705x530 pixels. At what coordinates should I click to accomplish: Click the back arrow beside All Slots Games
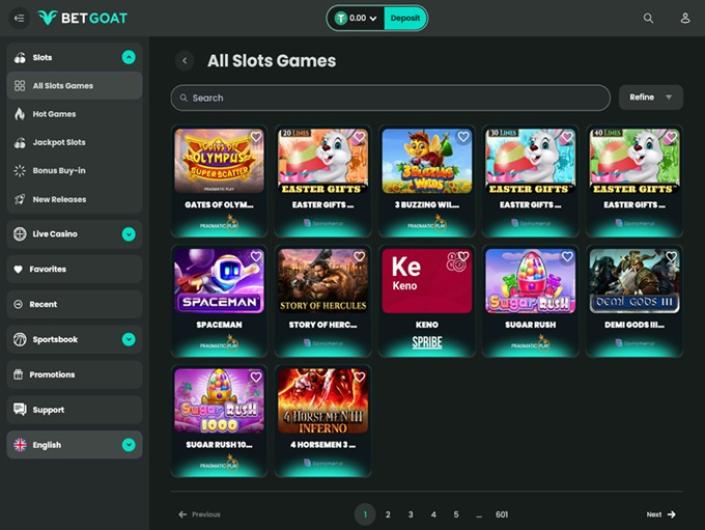point(185,61)
